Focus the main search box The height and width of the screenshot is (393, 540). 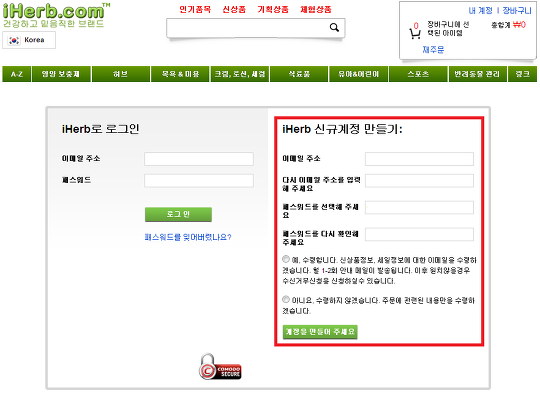[256, 28]
